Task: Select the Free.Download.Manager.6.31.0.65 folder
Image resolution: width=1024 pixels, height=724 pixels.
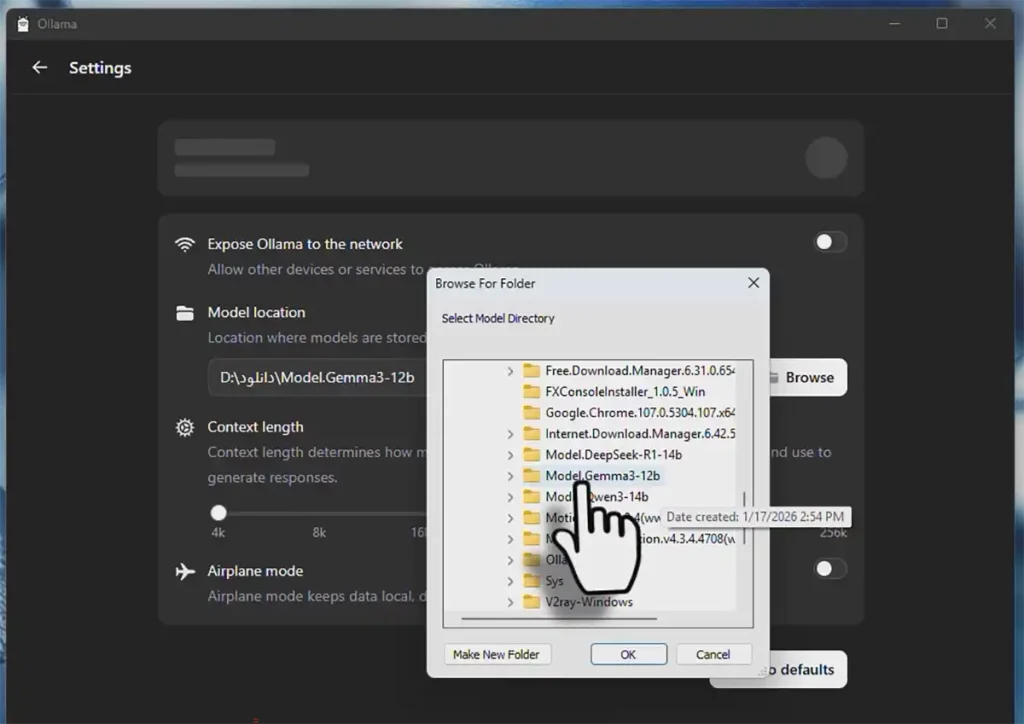Action: [x=640, y=371]
